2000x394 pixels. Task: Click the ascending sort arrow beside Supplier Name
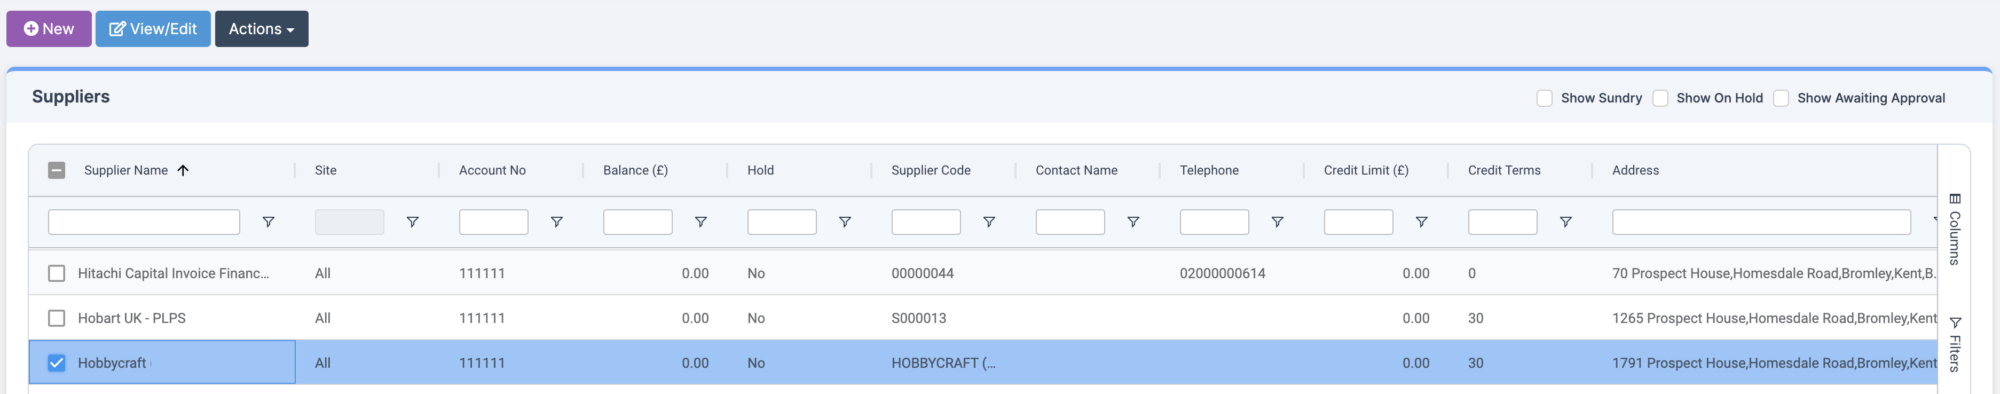pyautogui.click(x=183, y=170)
